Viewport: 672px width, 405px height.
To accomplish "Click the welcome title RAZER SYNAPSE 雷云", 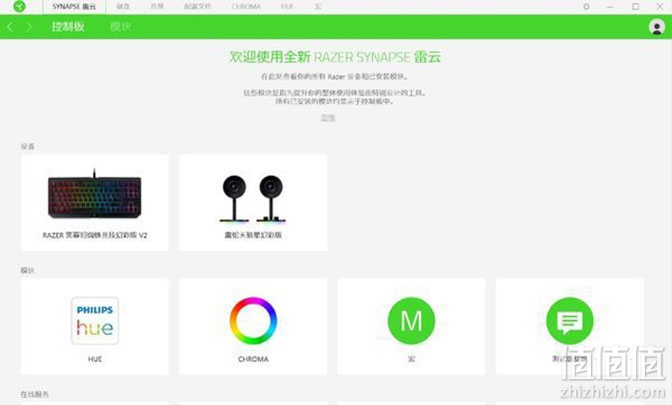I will pos(335,57).
